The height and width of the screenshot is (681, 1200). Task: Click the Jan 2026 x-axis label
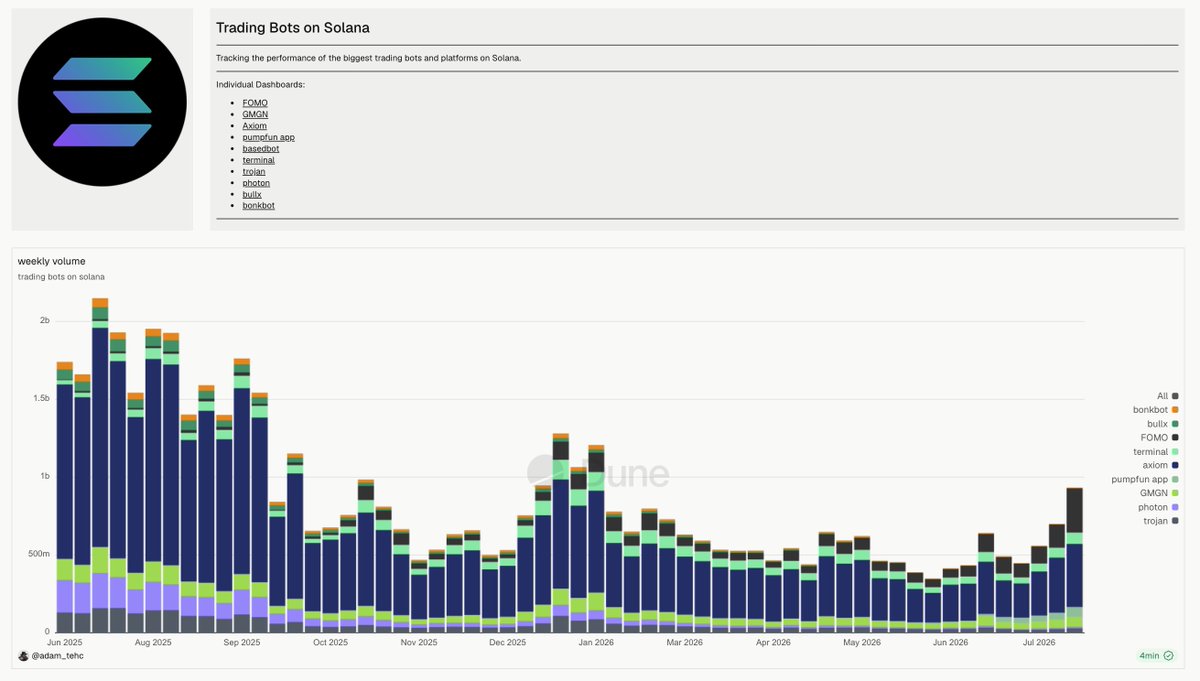(597, 643)
